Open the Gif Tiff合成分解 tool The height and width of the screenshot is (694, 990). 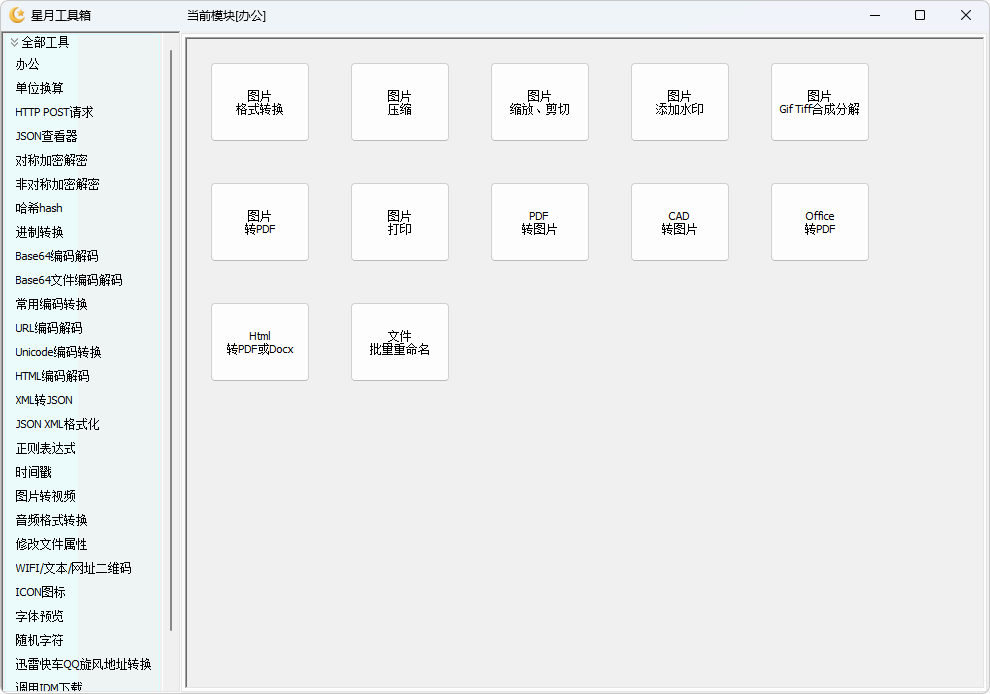click(820, 102)
